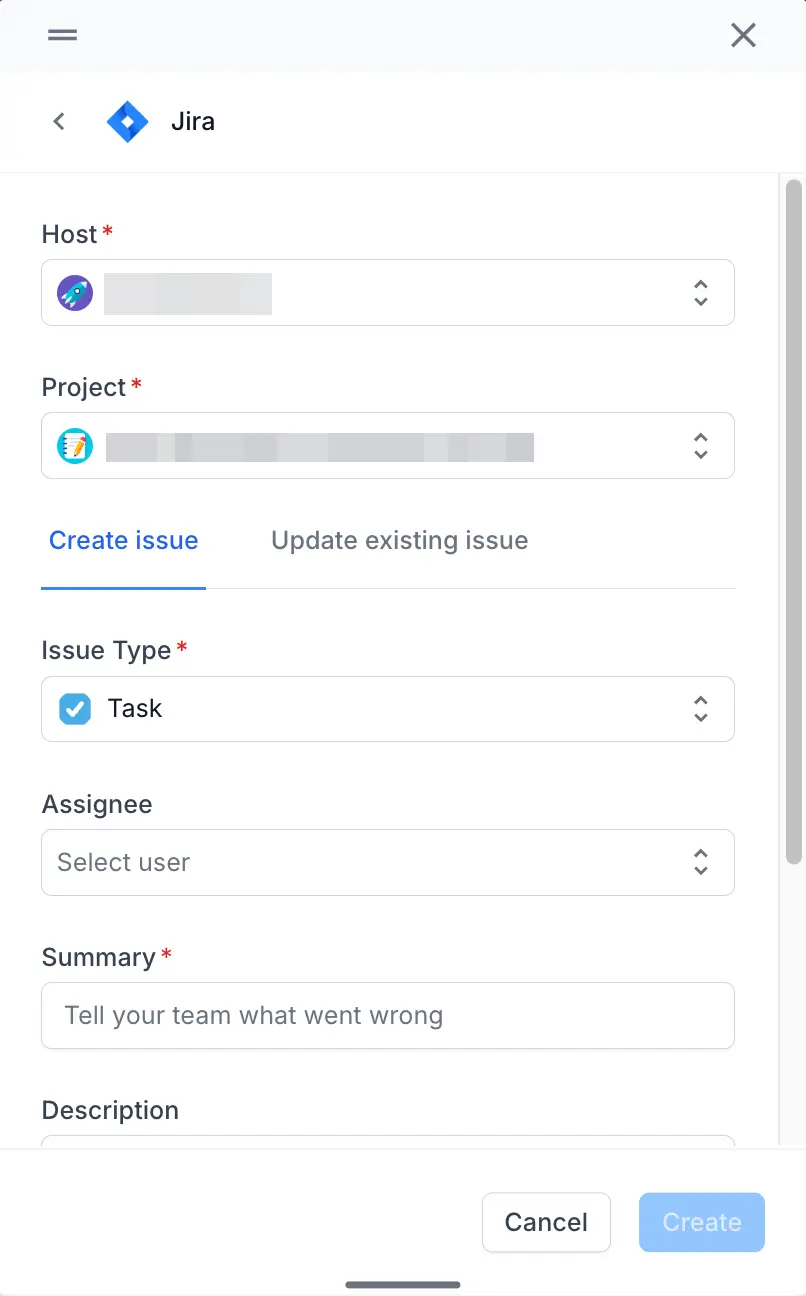Close the panel with X icon
Image resolution: width=806 pixels, height=1296 pixels.
(743, 36)
